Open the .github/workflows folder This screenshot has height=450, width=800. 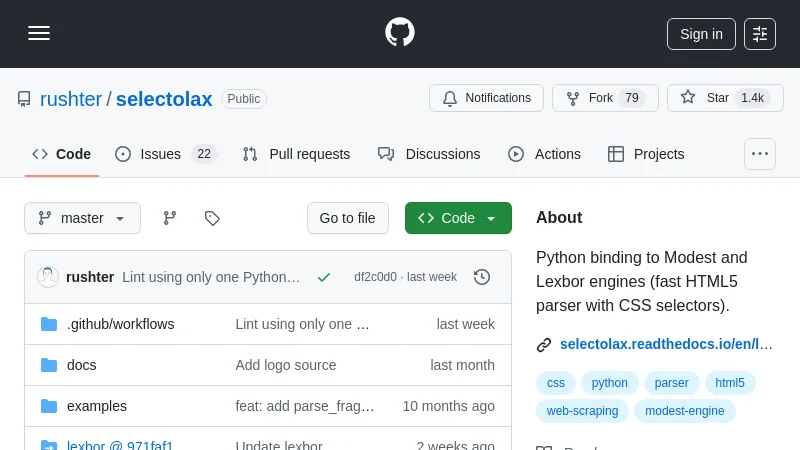(120, 324)
